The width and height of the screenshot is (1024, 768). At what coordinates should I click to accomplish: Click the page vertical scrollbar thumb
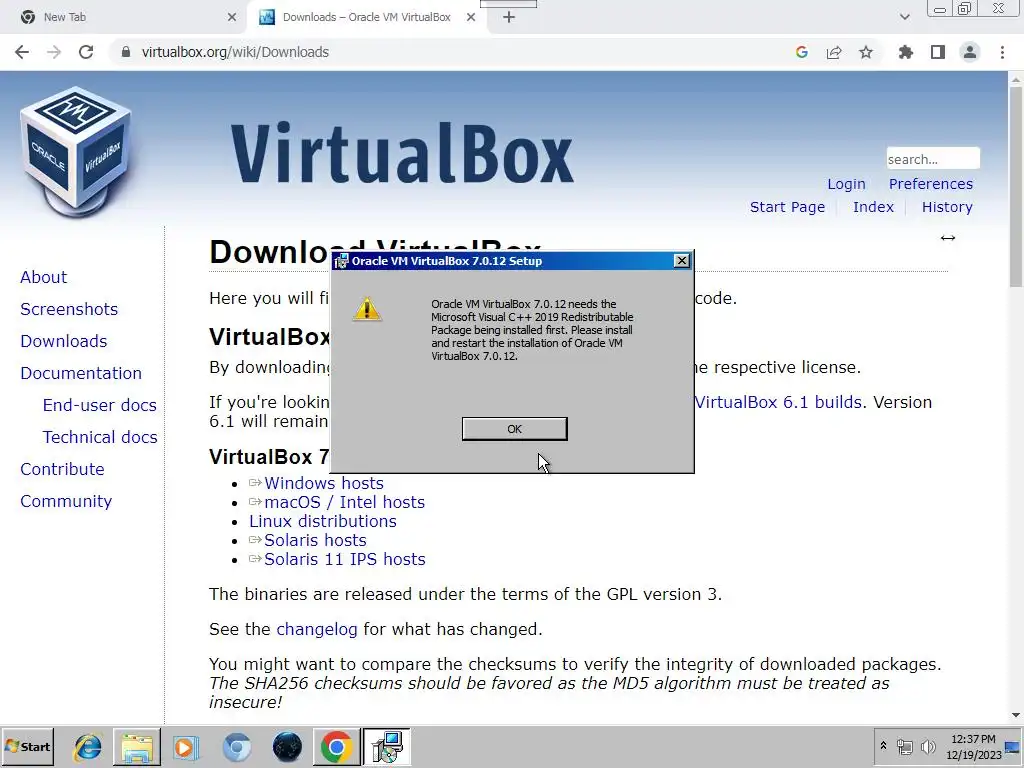[1016, 186]
